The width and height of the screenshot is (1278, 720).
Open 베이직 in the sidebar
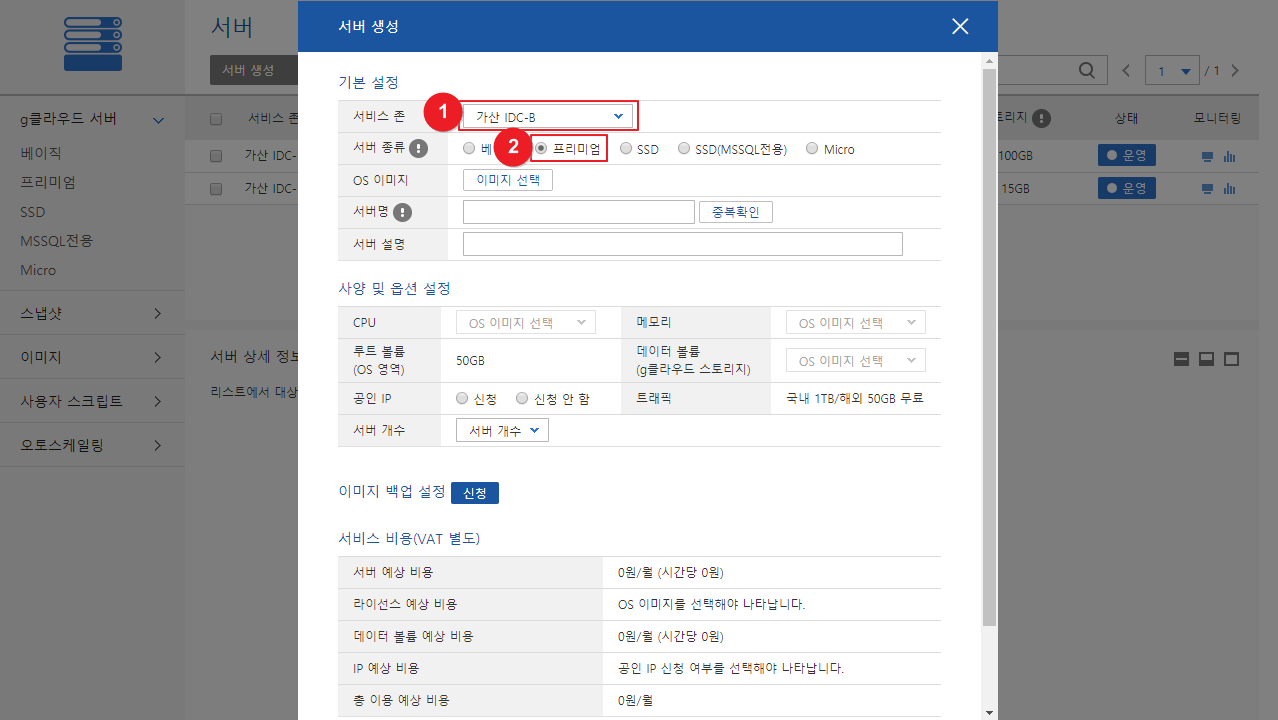point(41,153)
